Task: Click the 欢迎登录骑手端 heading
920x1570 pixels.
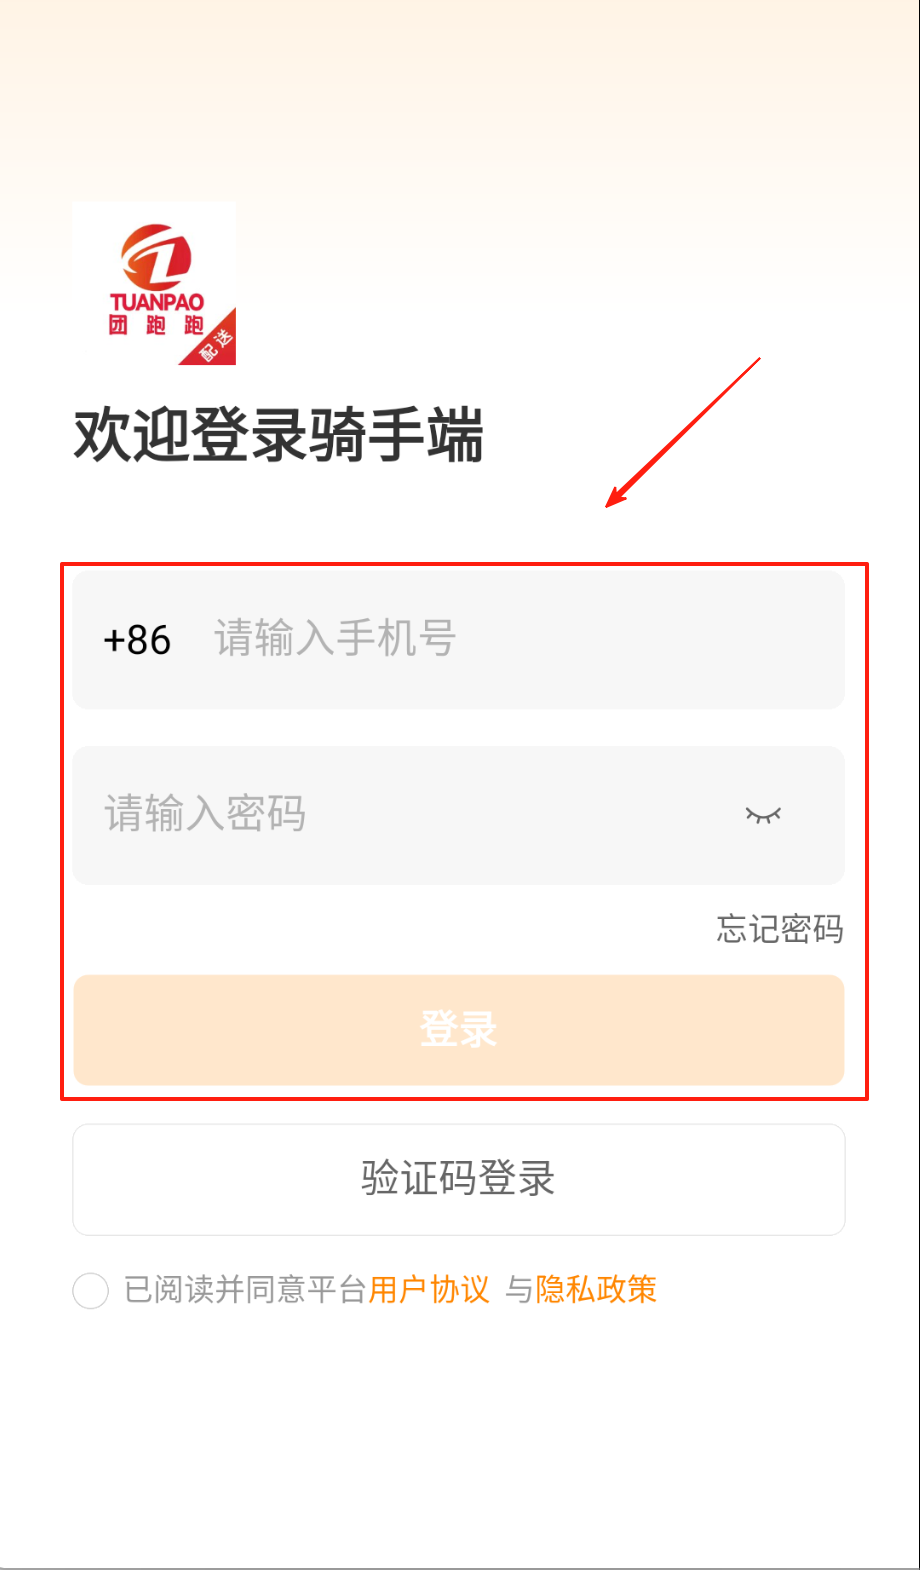Action: point(278,435)
